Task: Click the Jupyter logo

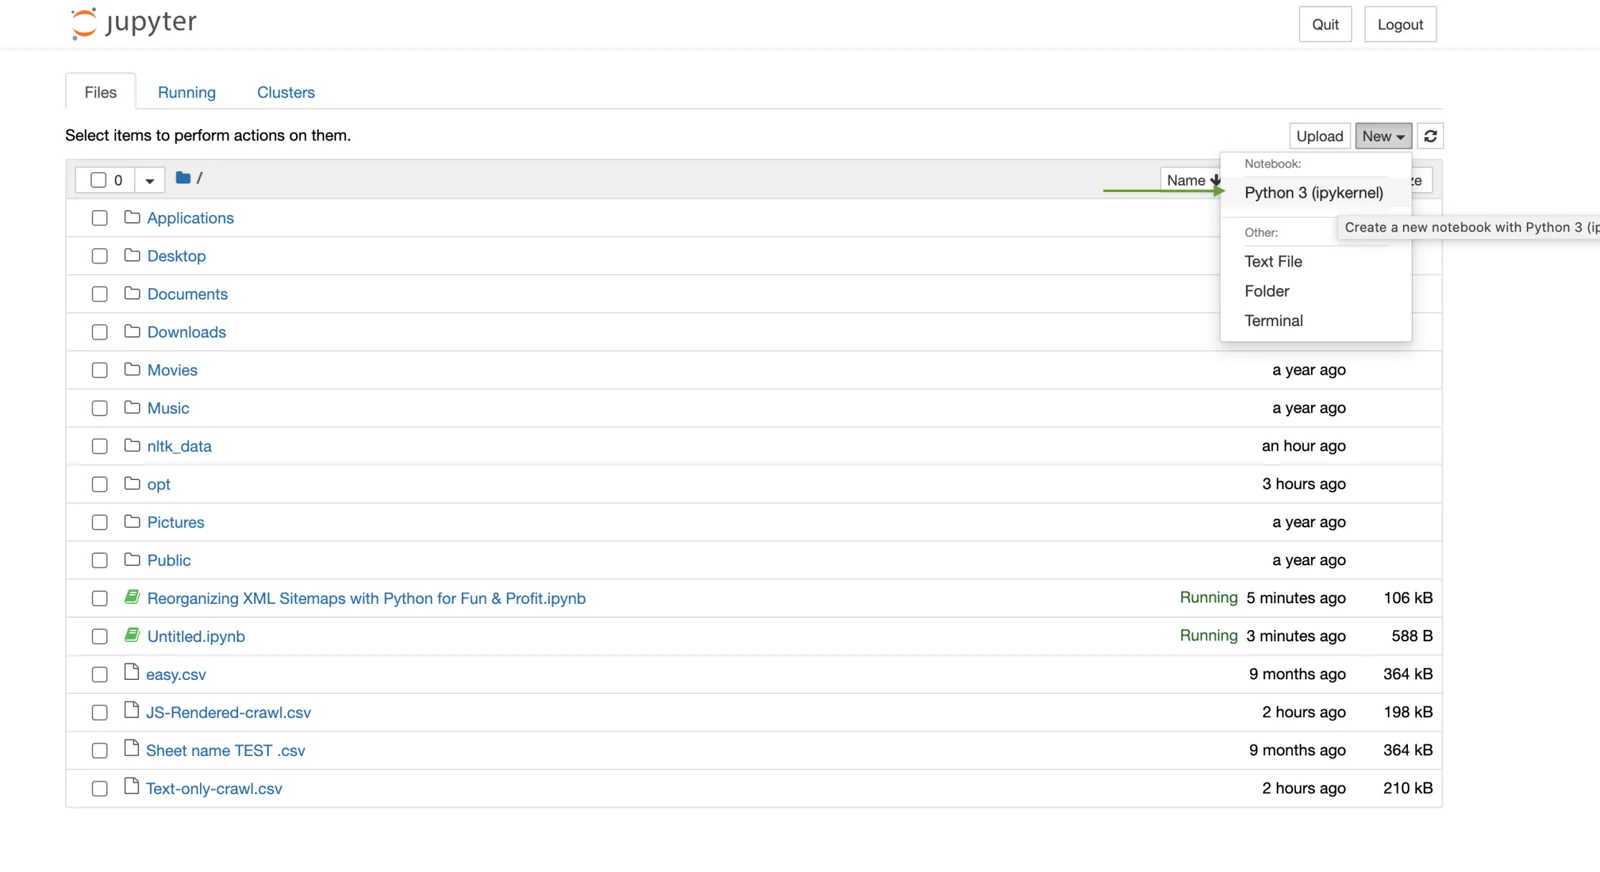Action: point(134,23)
